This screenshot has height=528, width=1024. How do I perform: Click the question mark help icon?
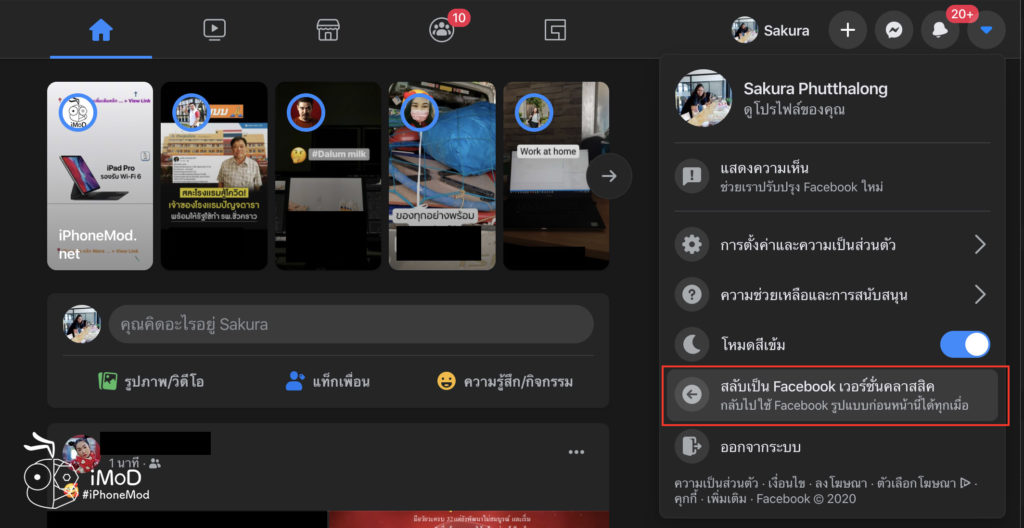[x=691, y=295]
